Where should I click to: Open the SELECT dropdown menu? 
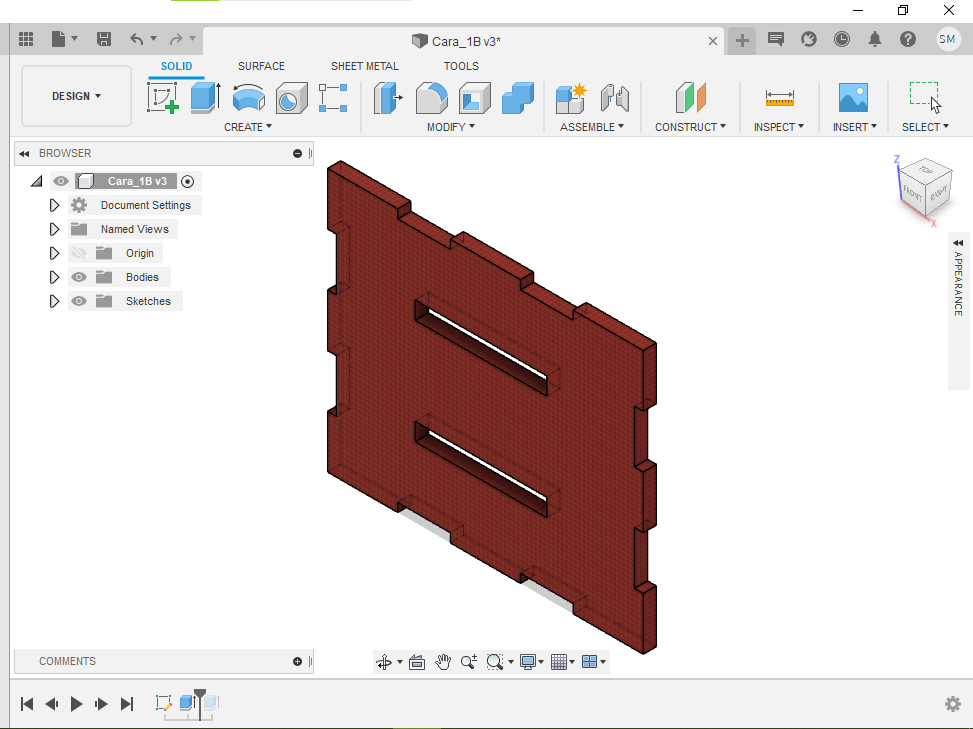925,127
